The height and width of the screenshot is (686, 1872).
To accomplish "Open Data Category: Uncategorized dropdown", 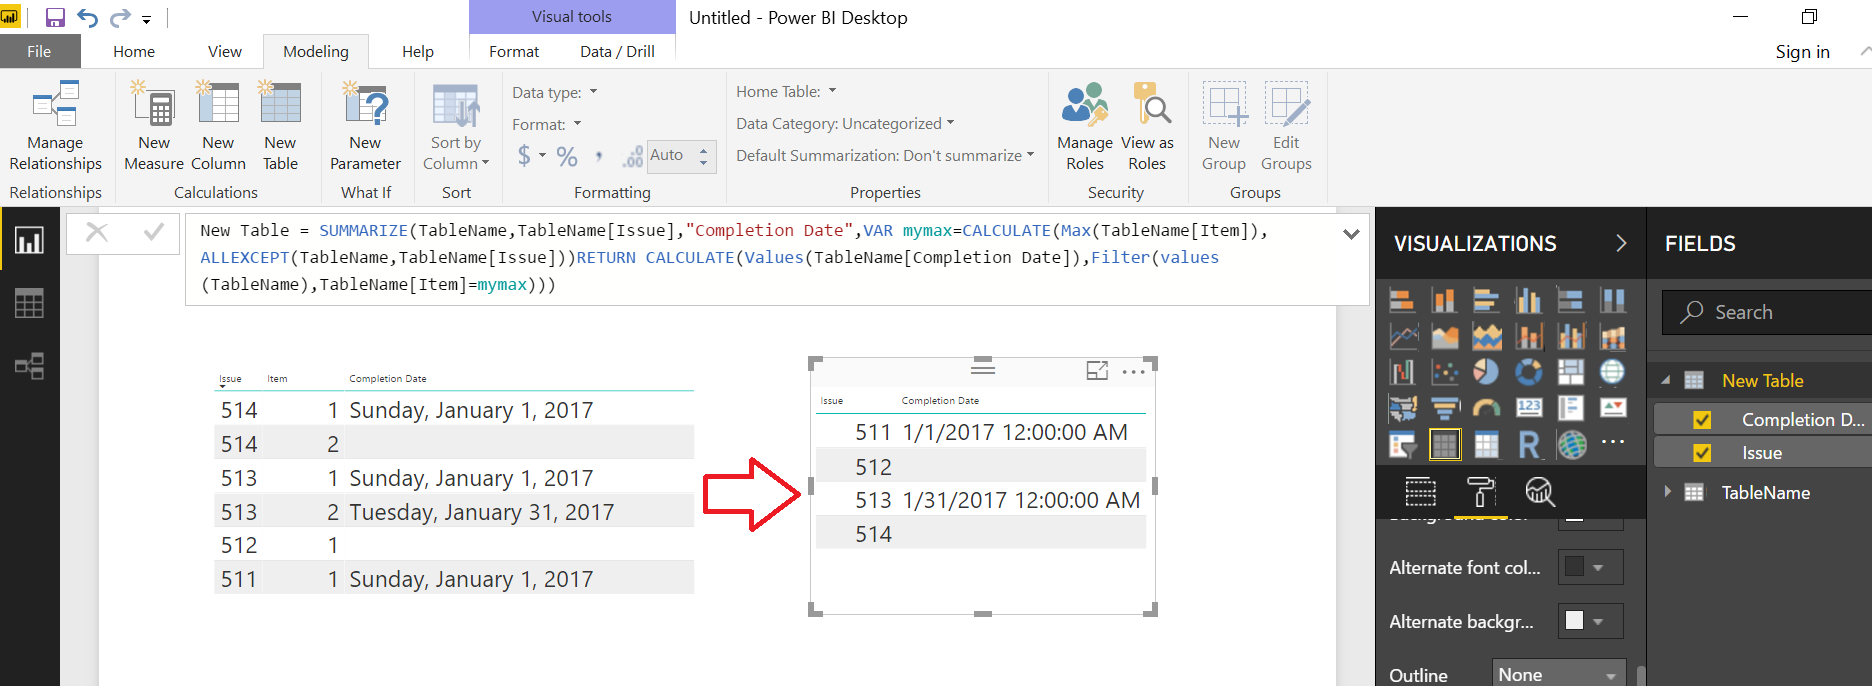I will (845, 123).
